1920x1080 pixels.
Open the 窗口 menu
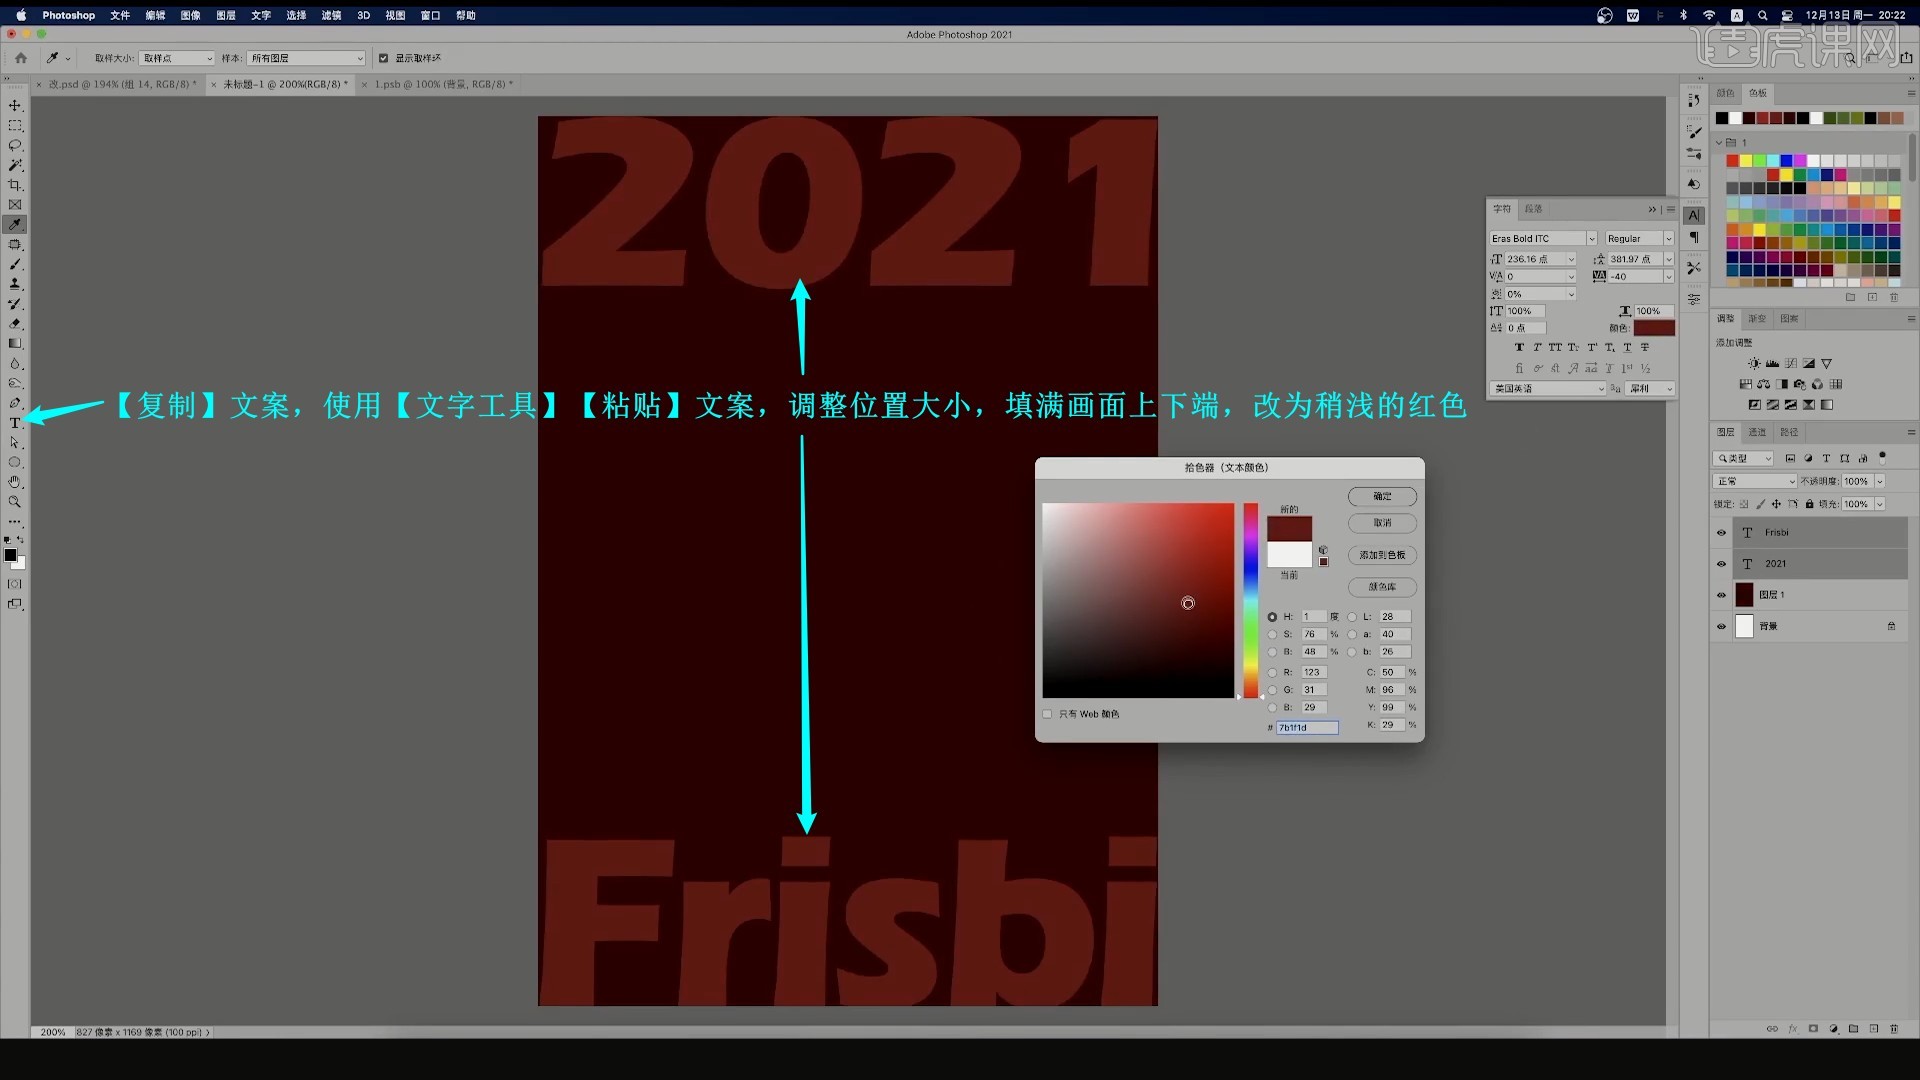tap(430, 15)
